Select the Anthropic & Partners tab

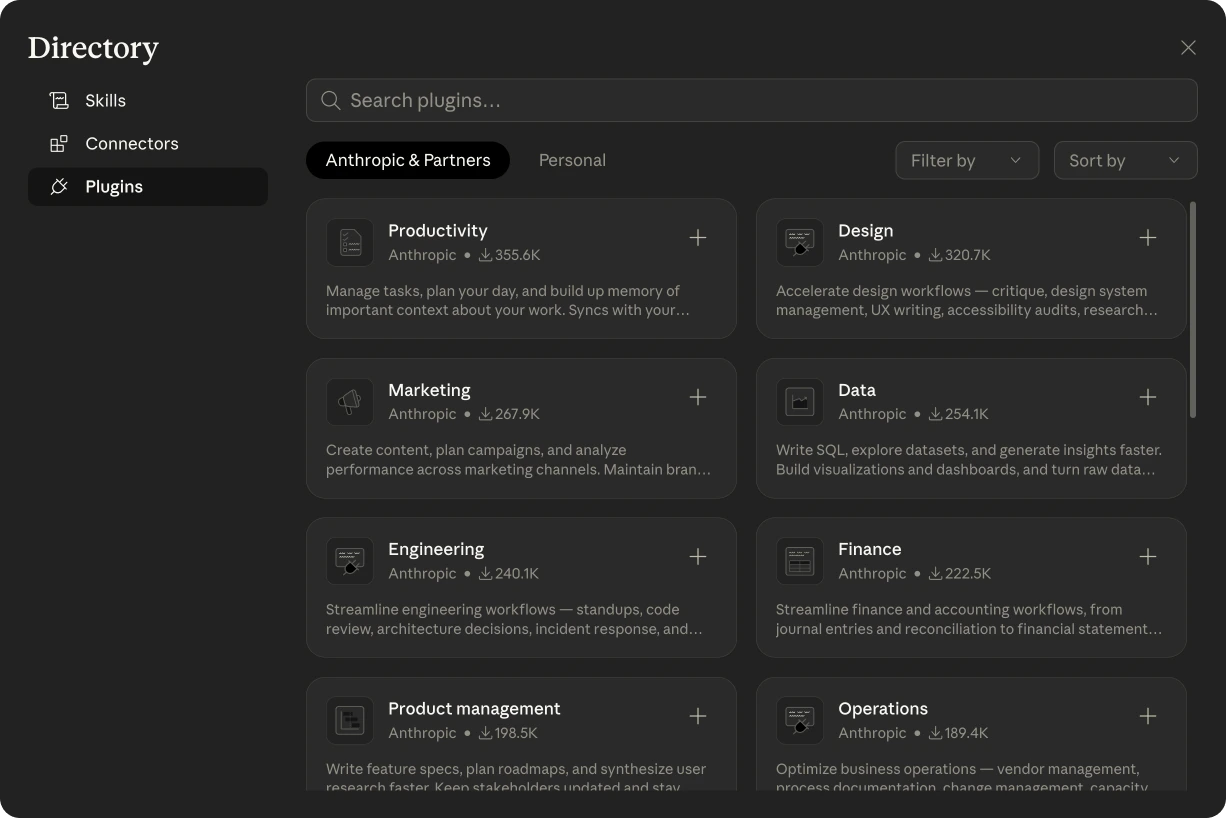pyautogui.click(x=408, y=160)
